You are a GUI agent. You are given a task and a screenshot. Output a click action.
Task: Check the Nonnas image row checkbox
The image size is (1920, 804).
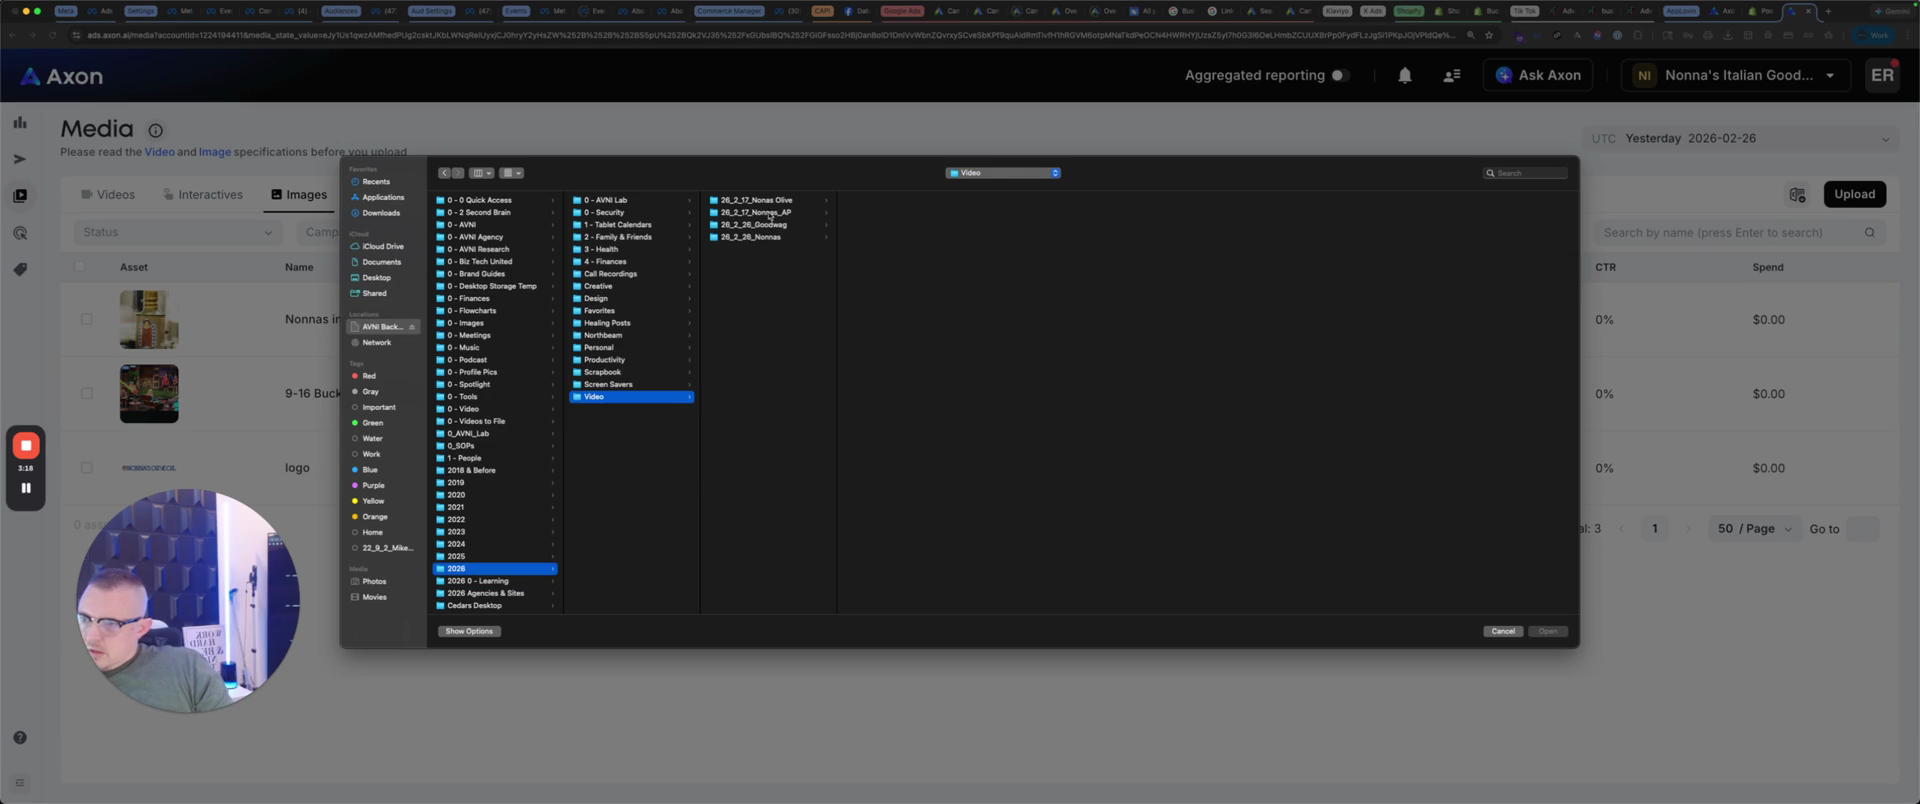[87, 320]
